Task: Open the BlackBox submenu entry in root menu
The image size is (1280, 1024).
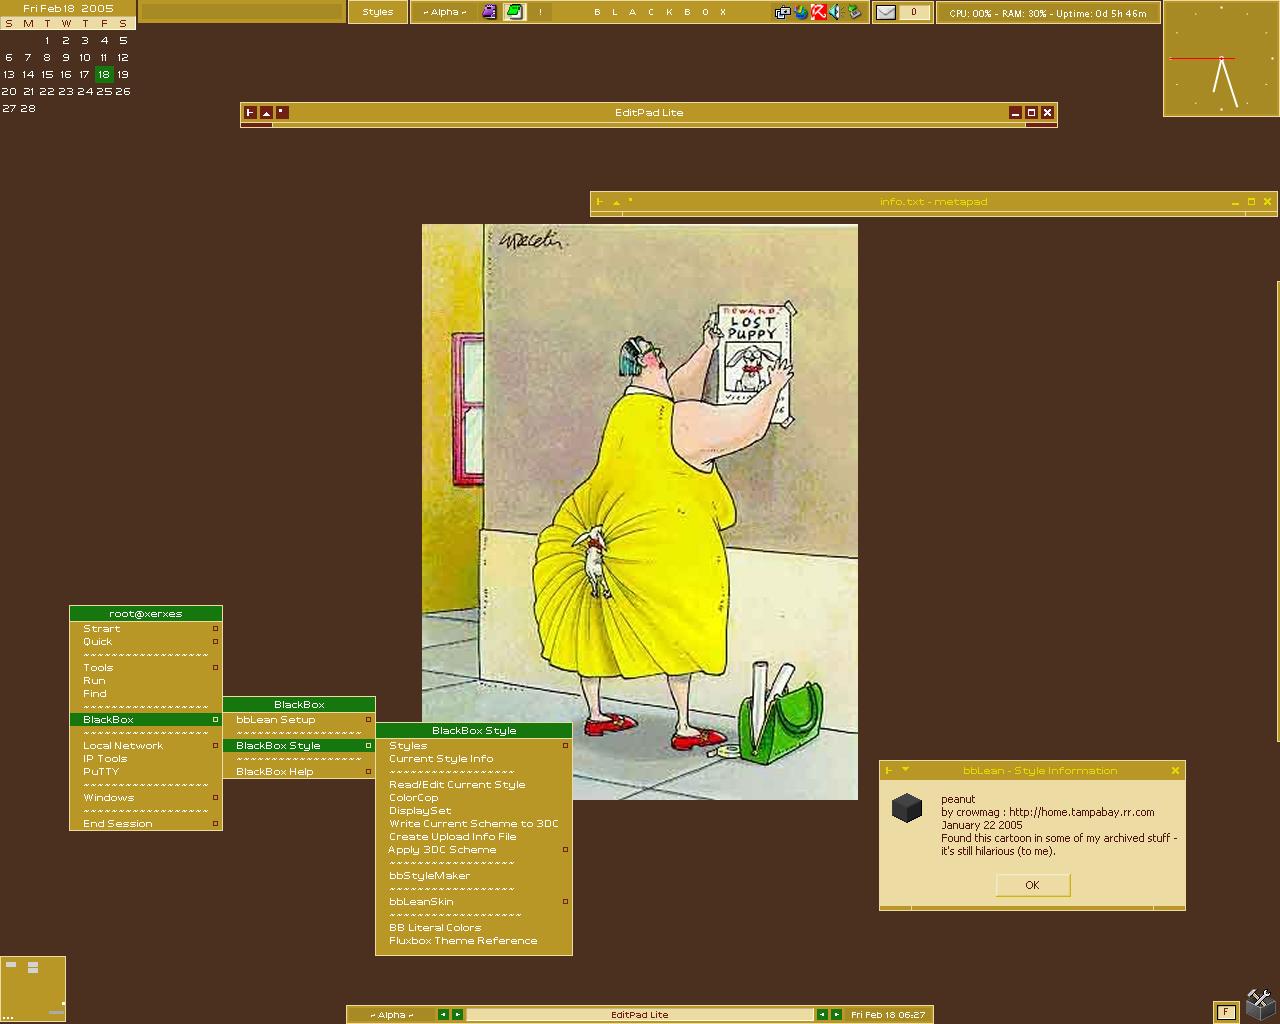Action: [x=146, y=720]
